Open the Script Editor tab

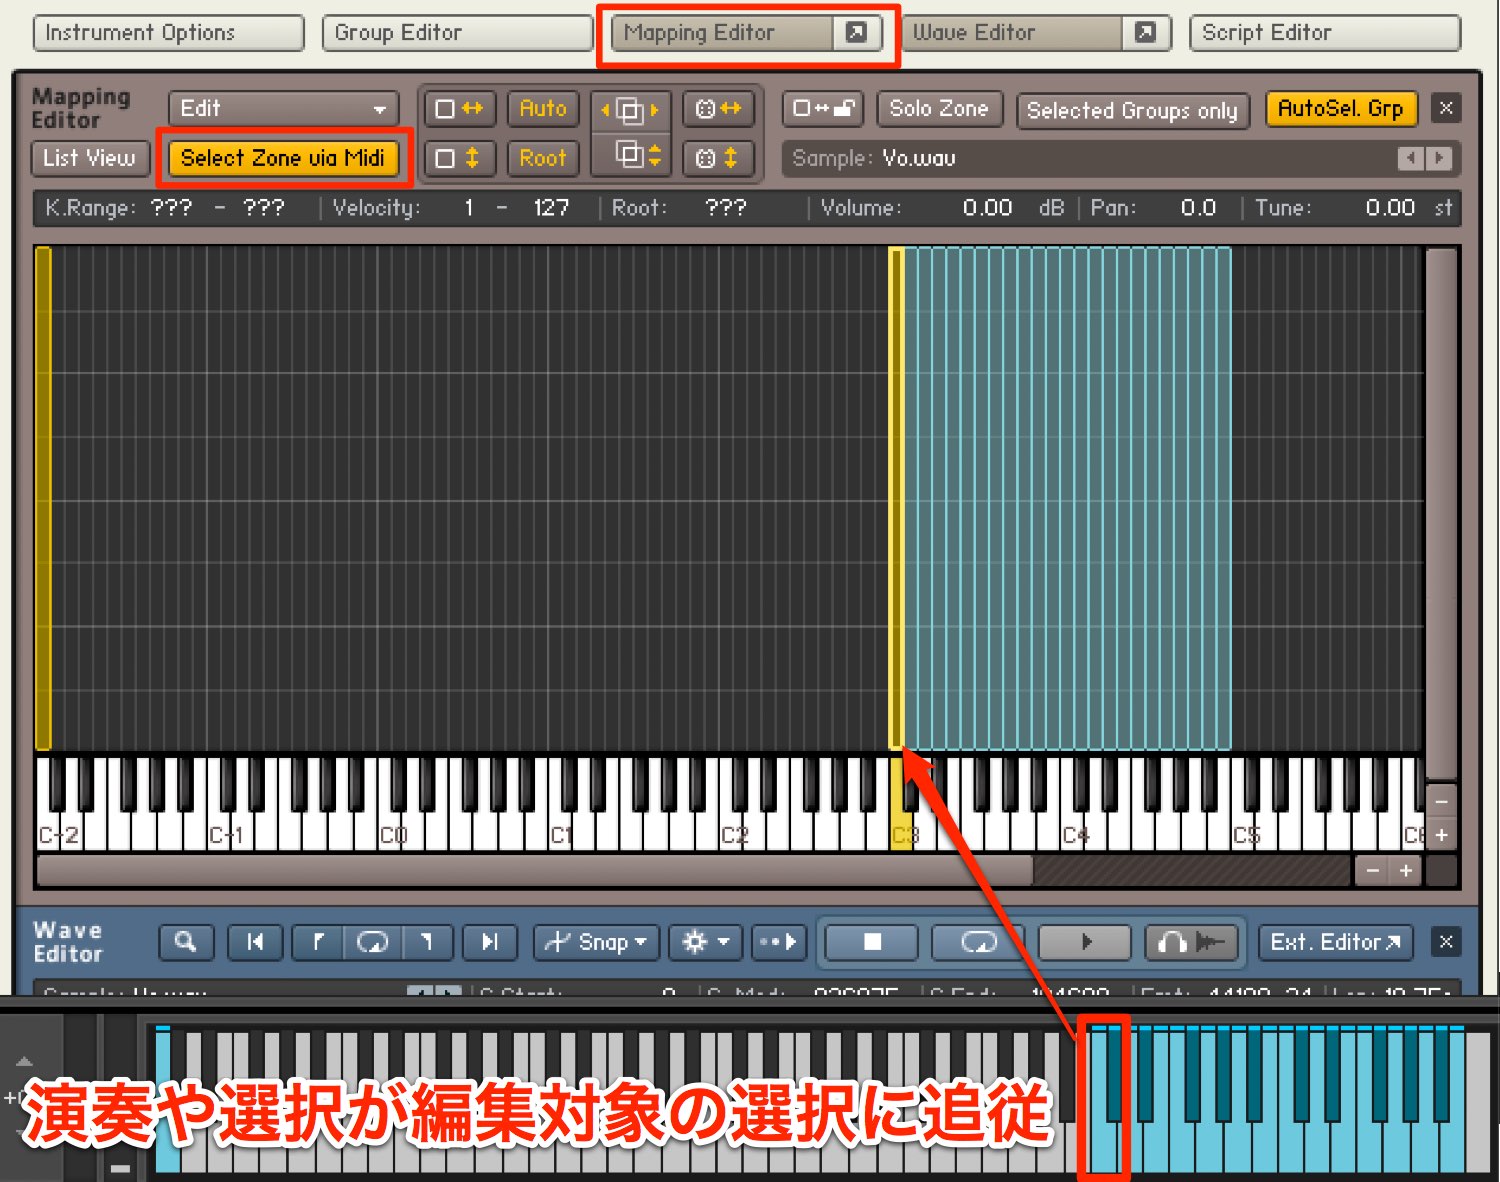coord(1325,33)
